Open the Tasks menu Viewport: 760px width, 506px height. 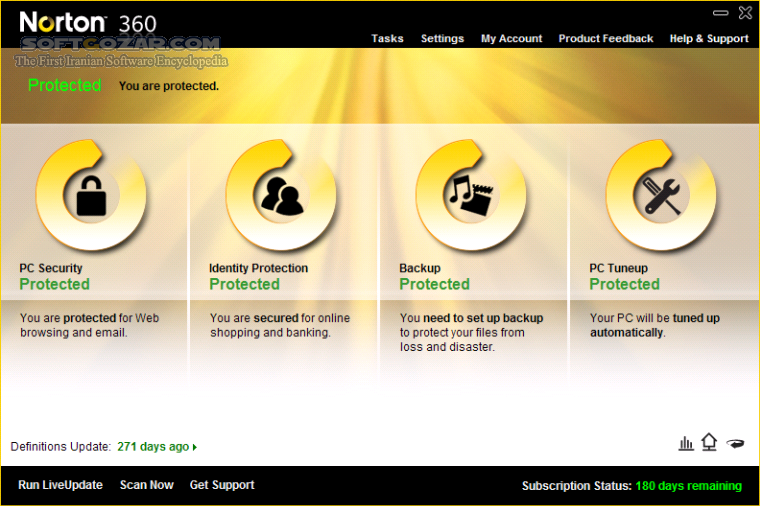coord(387,38)
